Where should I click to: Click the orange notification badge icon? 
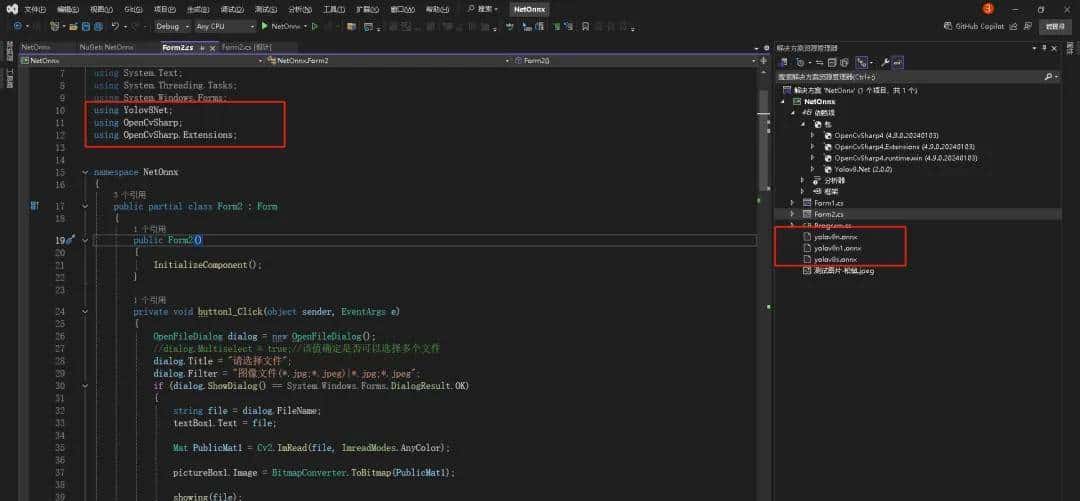pyautogui.click(x=988, y=9)
